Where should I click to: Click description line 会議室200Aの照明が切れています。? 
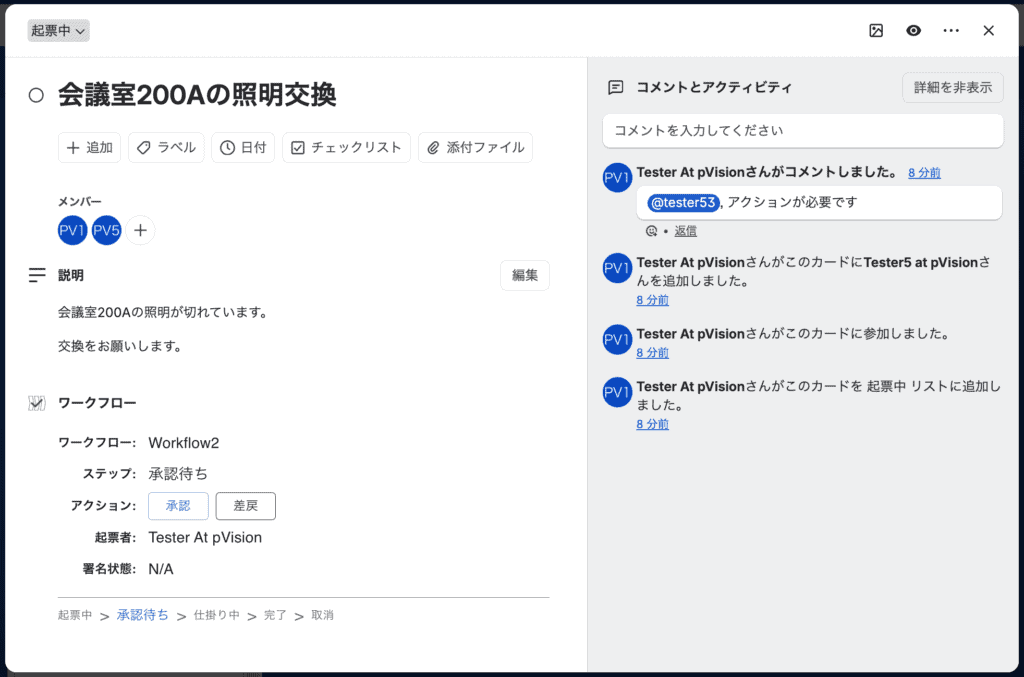pos(163,312)
